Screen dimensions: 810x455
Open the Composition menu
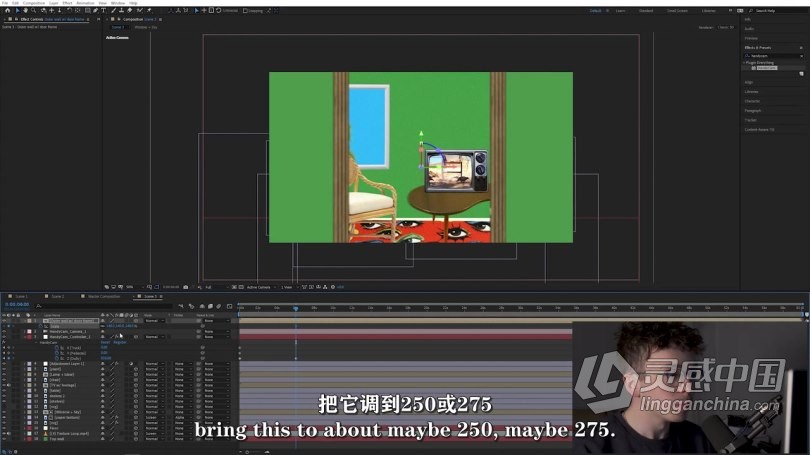(x=34, y=3)
